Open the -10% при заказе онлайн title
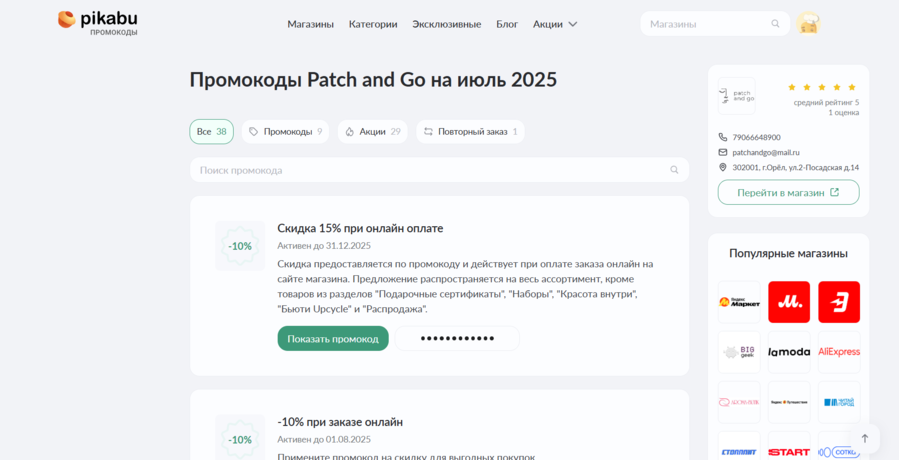This screenshot has width=899, height=460. tap(340, 422)
